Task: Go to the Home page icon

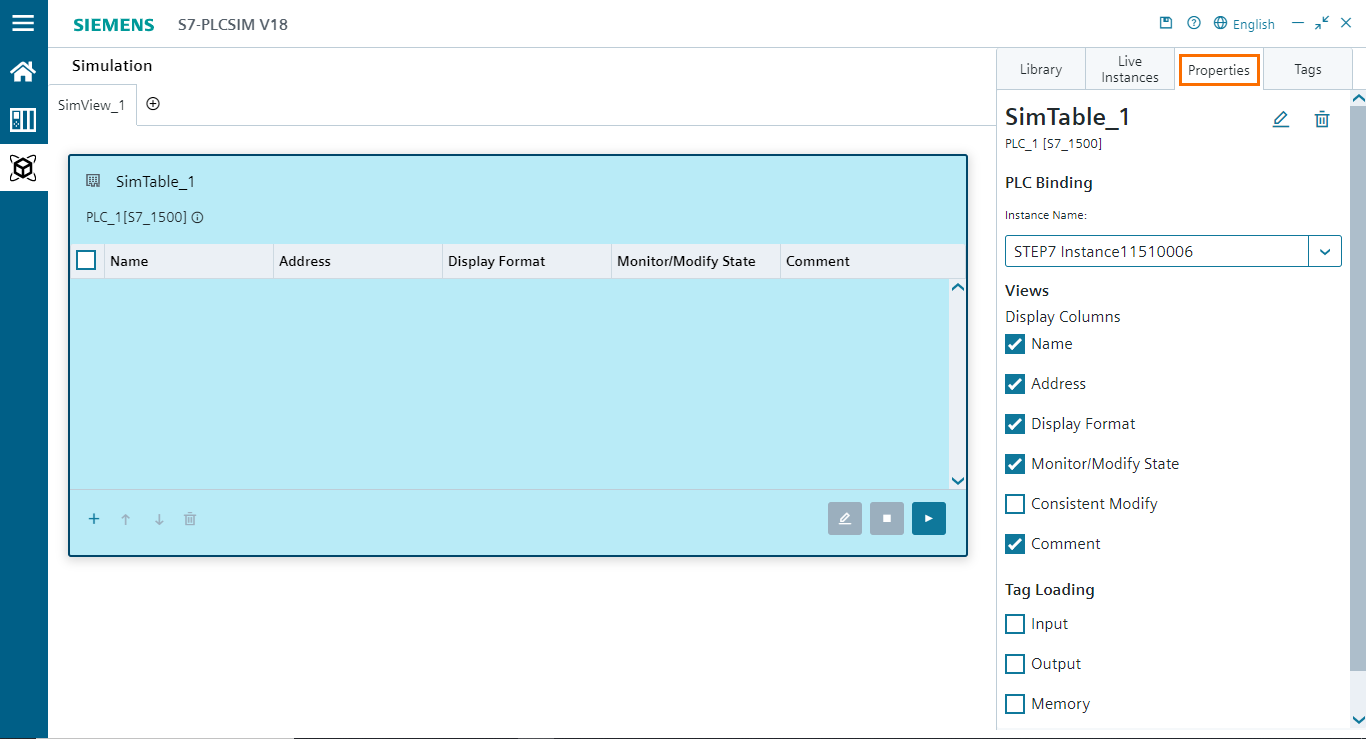Action: click(23, 71)
